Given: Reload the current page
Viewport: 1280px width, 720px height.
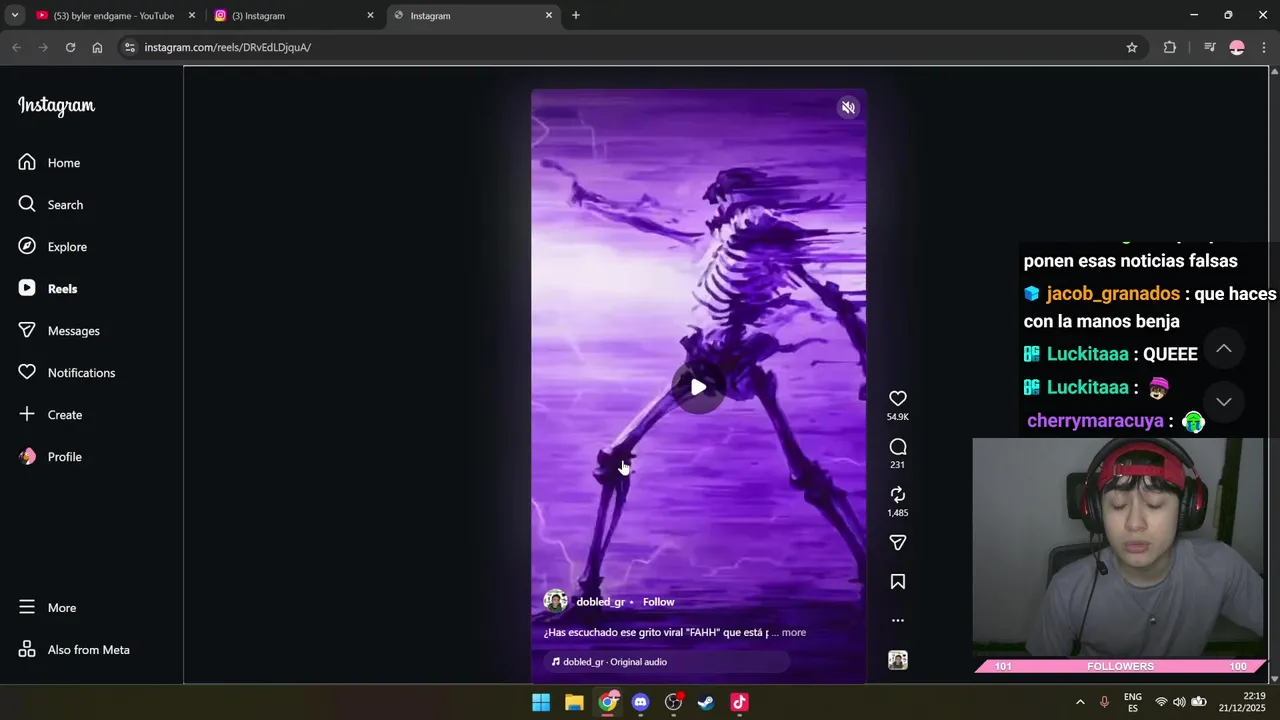Looking at the screenshot, I should [x=70, y=47].
